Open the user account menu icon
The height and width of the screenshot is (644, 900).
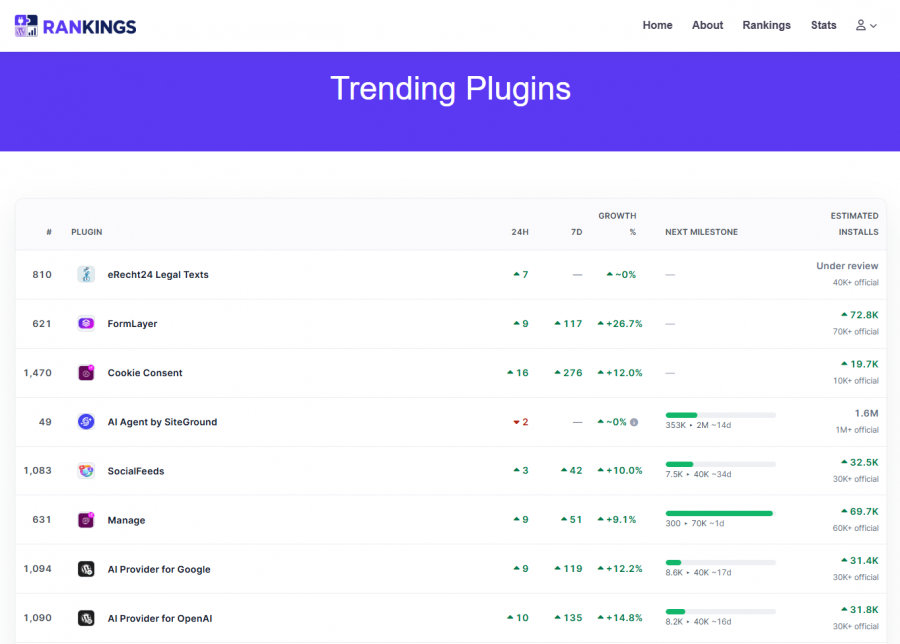pyautogui.click(x=866, y=25)
